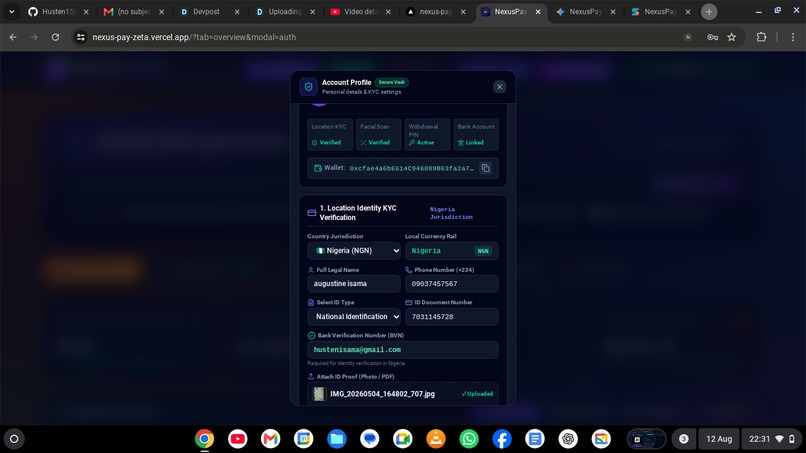Bookmark this page with the star icon

[731, 37]
